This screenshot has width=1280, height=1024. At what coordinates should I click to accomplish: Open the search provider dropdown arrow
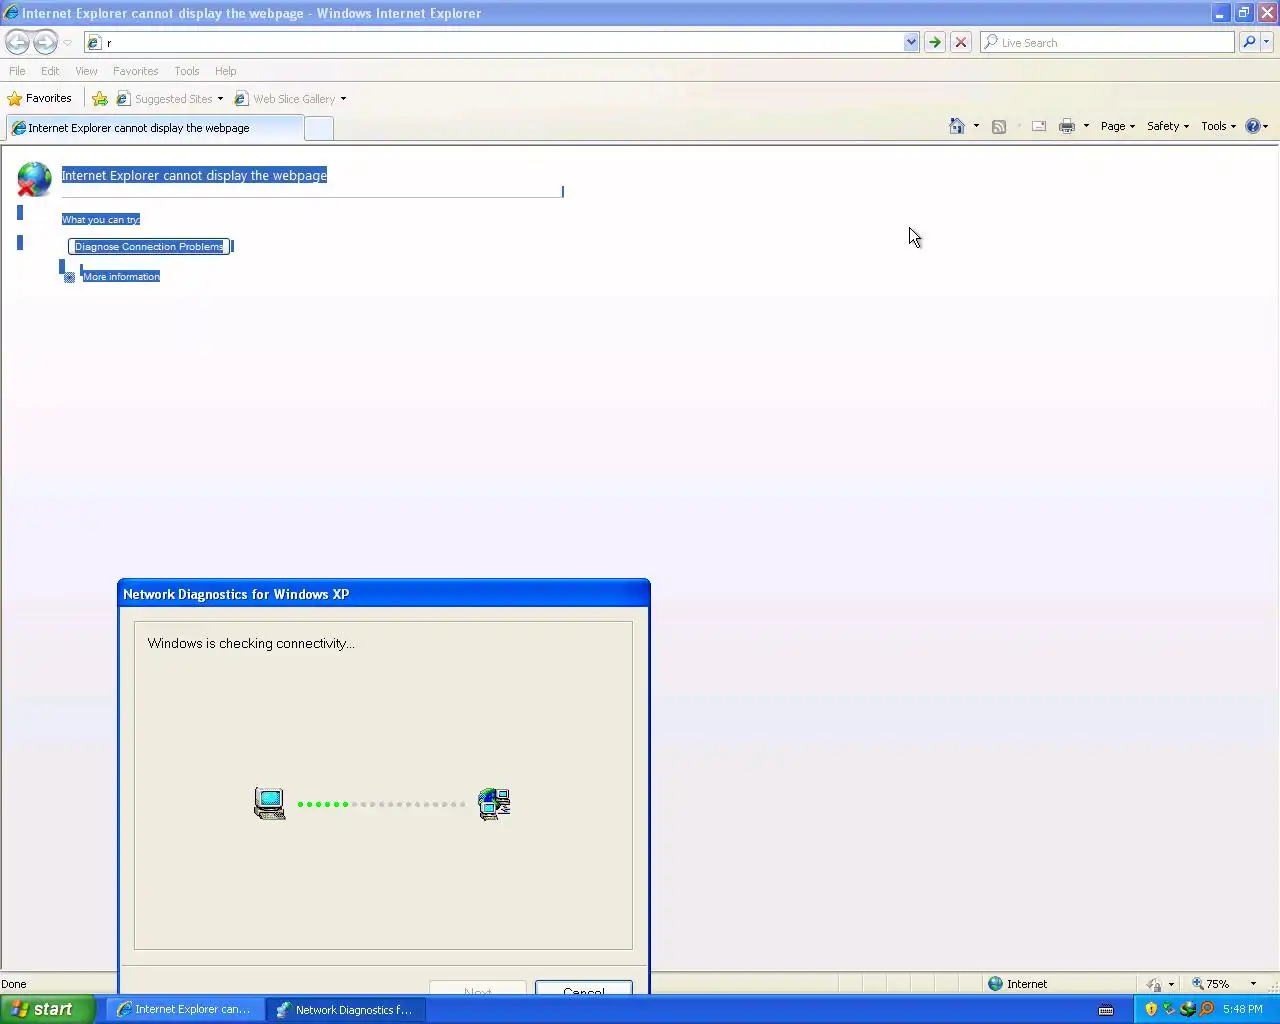(1267, 42)
